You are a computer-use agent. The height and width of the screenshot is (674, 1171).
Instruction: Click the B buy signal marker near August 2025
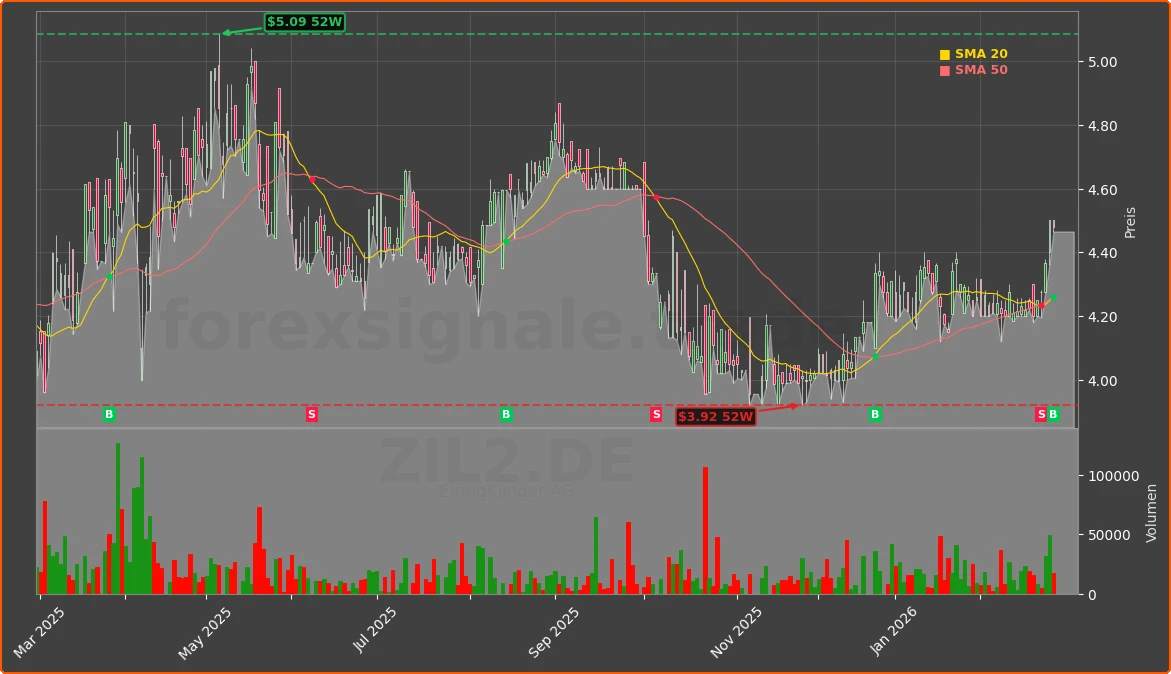point(505,413)
